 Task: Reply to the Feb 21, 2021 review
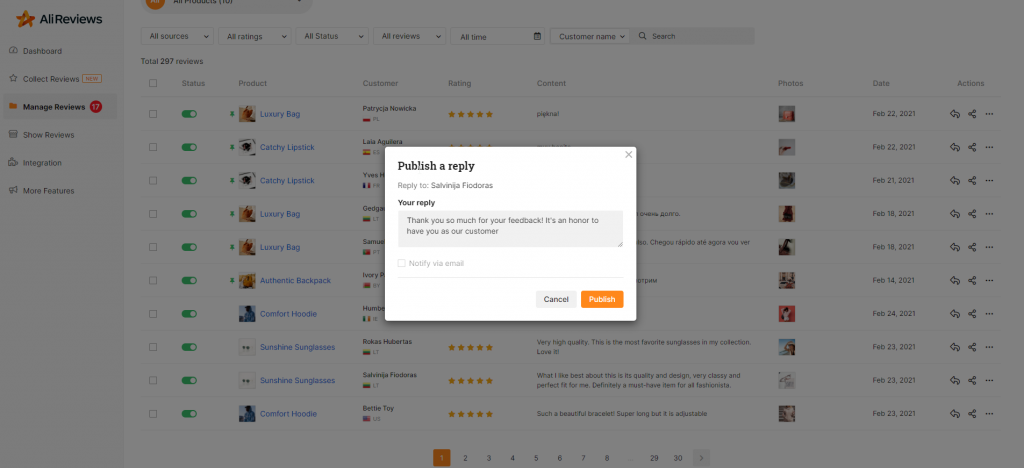pyautogui.click(x=955, y=181)
